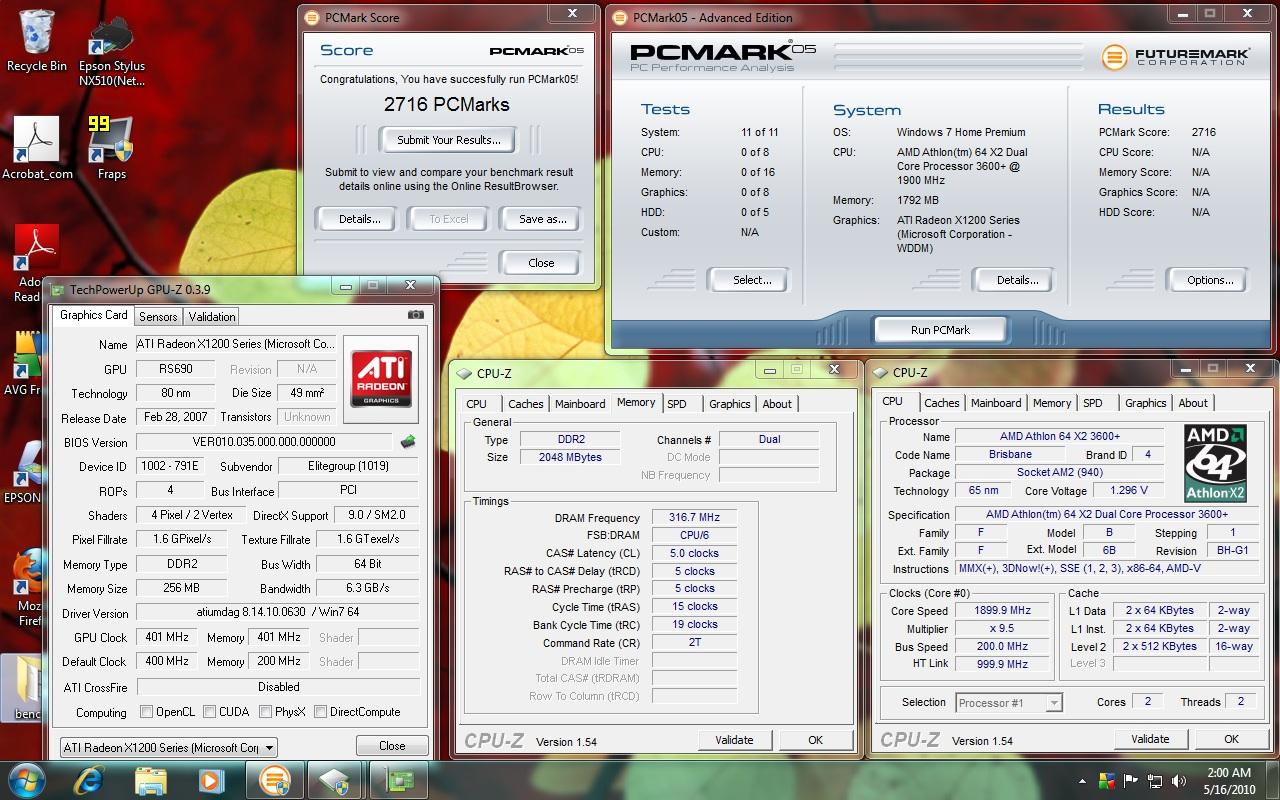This screenshot has height=800, width=1280.
Task: Switch to the Sensors tab in GPU-Z
Action: (158, 317)
